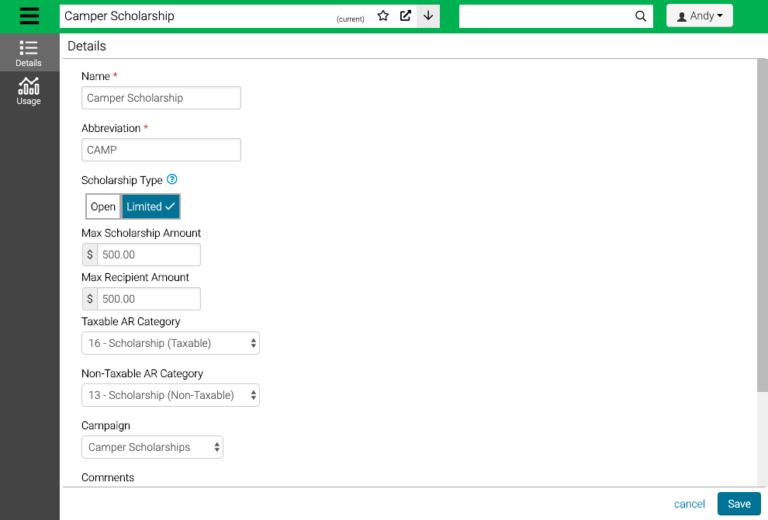Screen dimensions: 768x520
Task: Set Scholarship Type to Open
Action: tap(103, 207)
